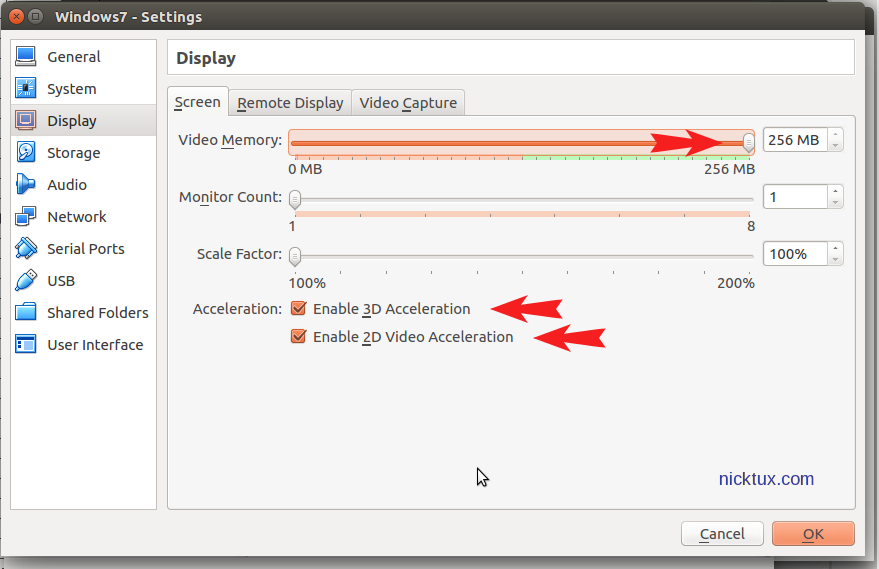Click the OK button

tap(813, 534)
